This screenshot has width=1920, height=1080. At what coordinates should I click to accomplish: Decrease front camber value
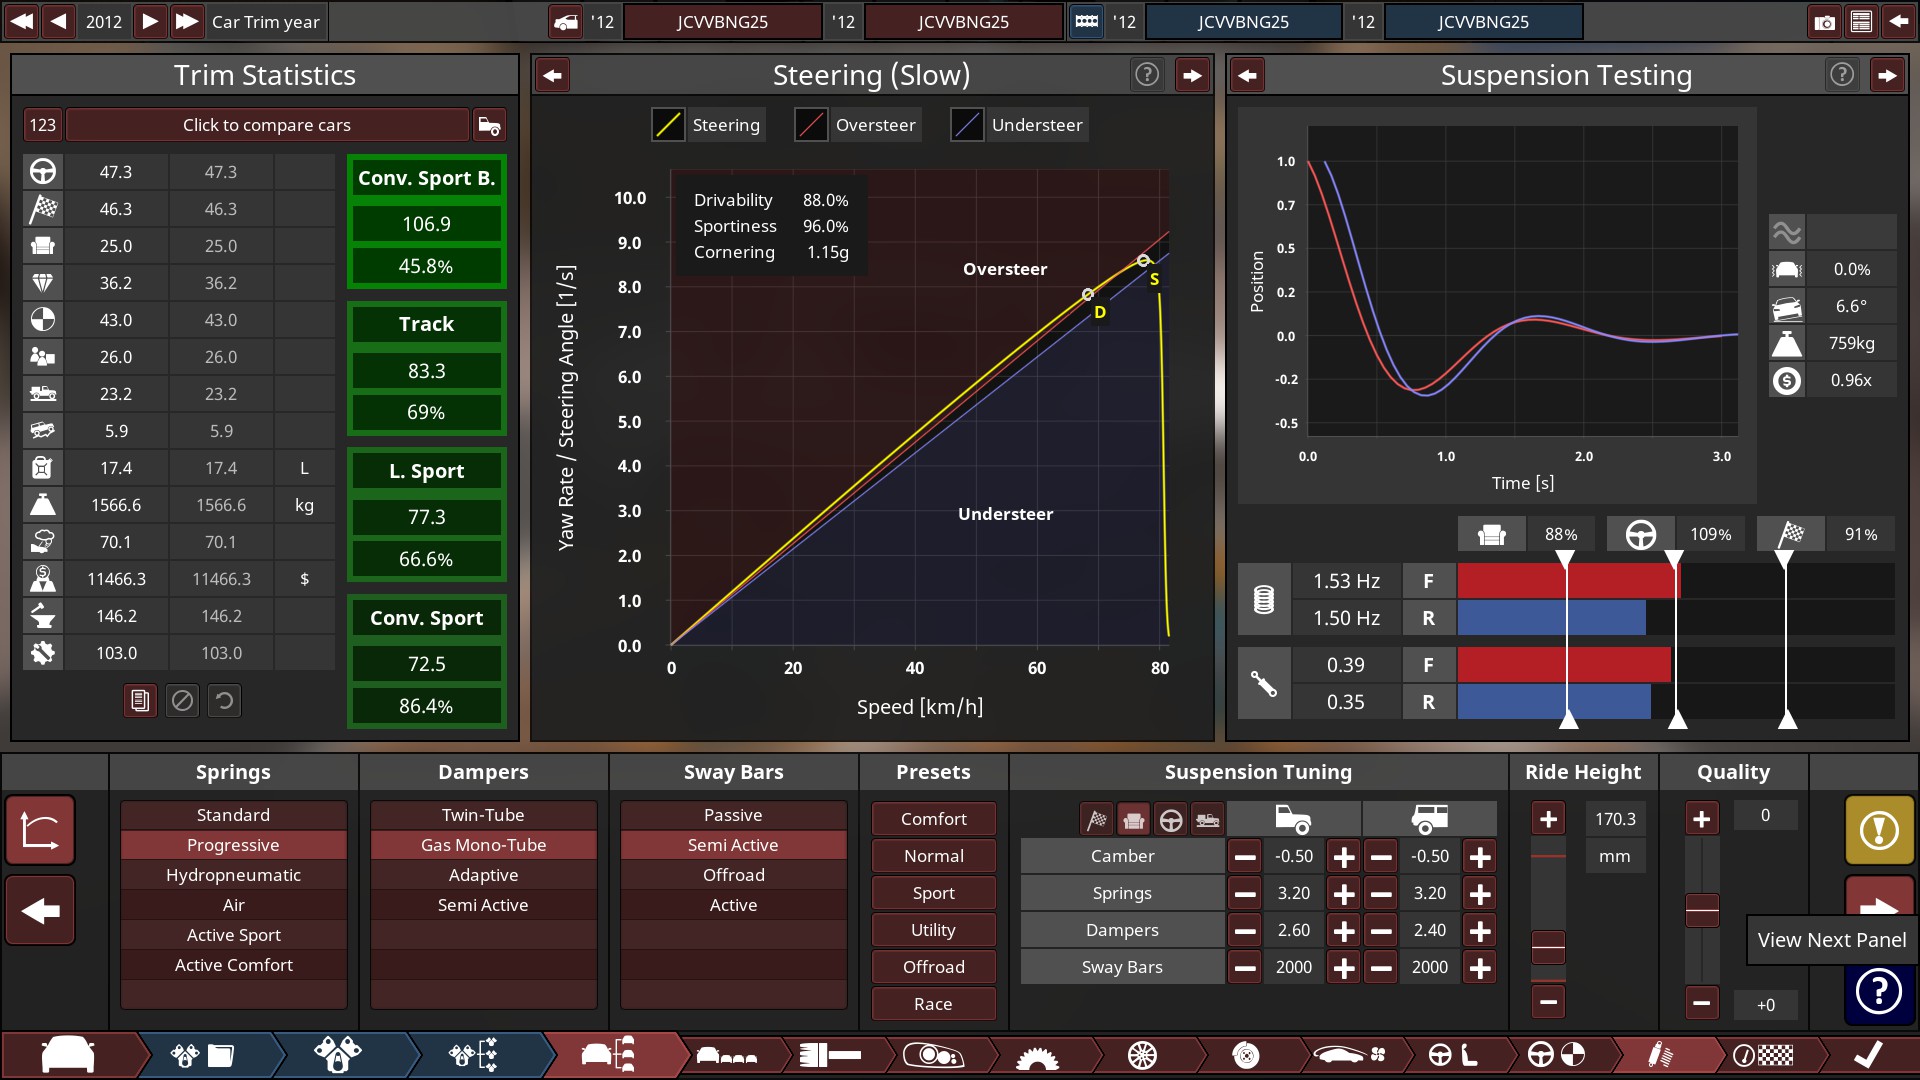point(1245,857)
